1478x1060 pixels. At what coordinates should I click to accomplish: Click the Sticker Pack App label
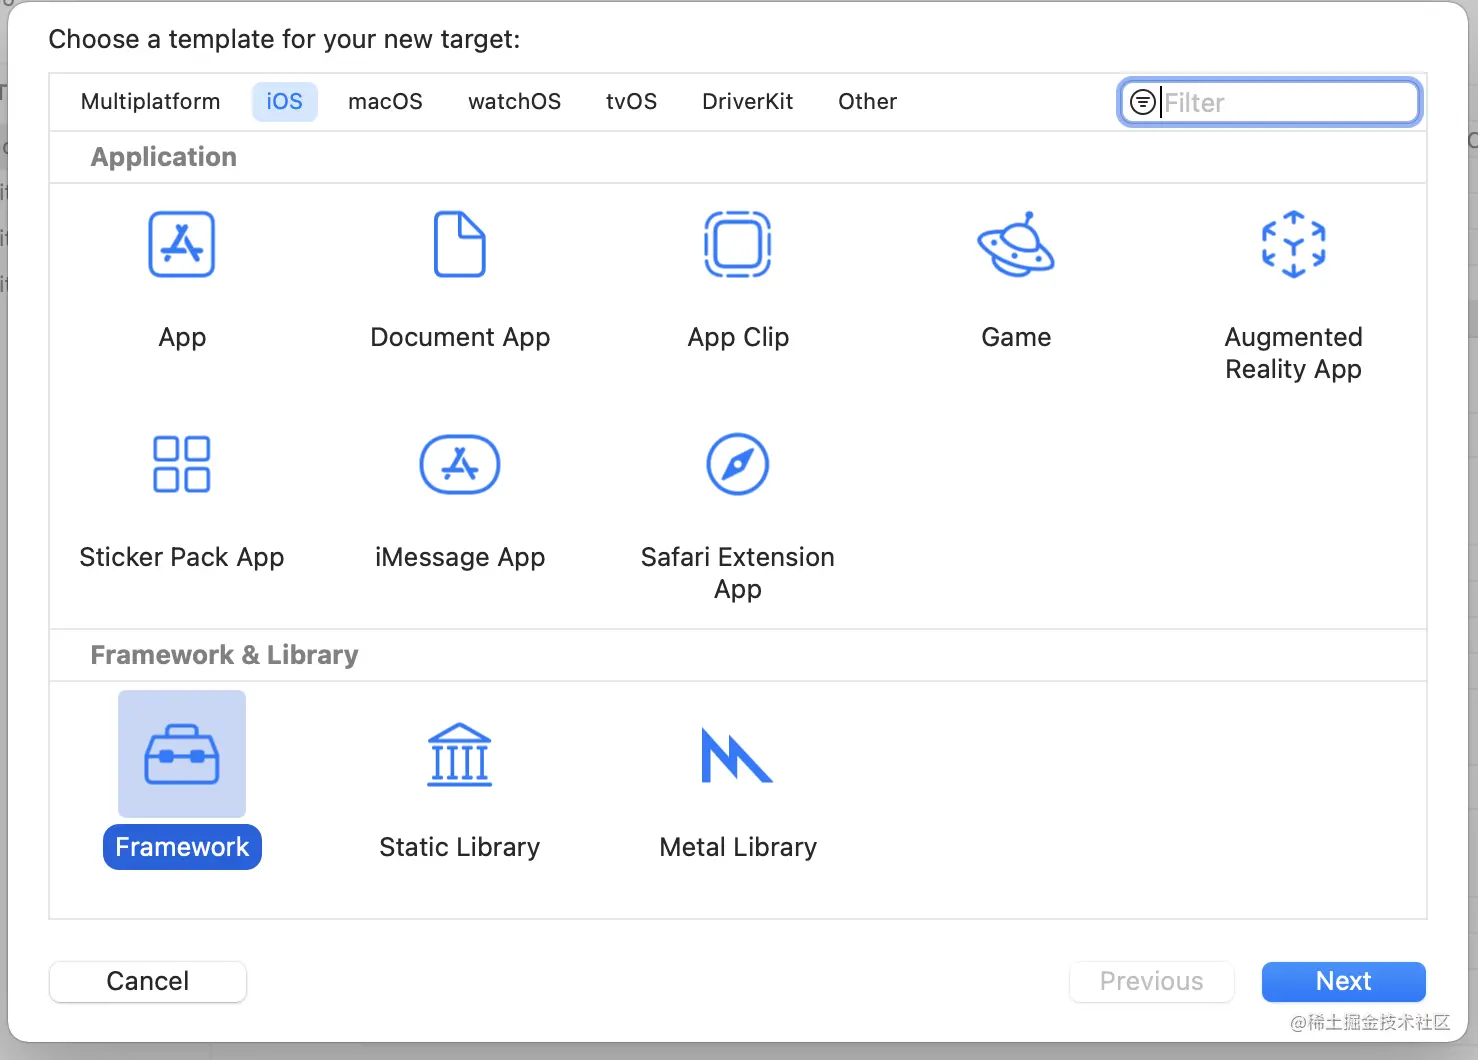coord(182,557)
